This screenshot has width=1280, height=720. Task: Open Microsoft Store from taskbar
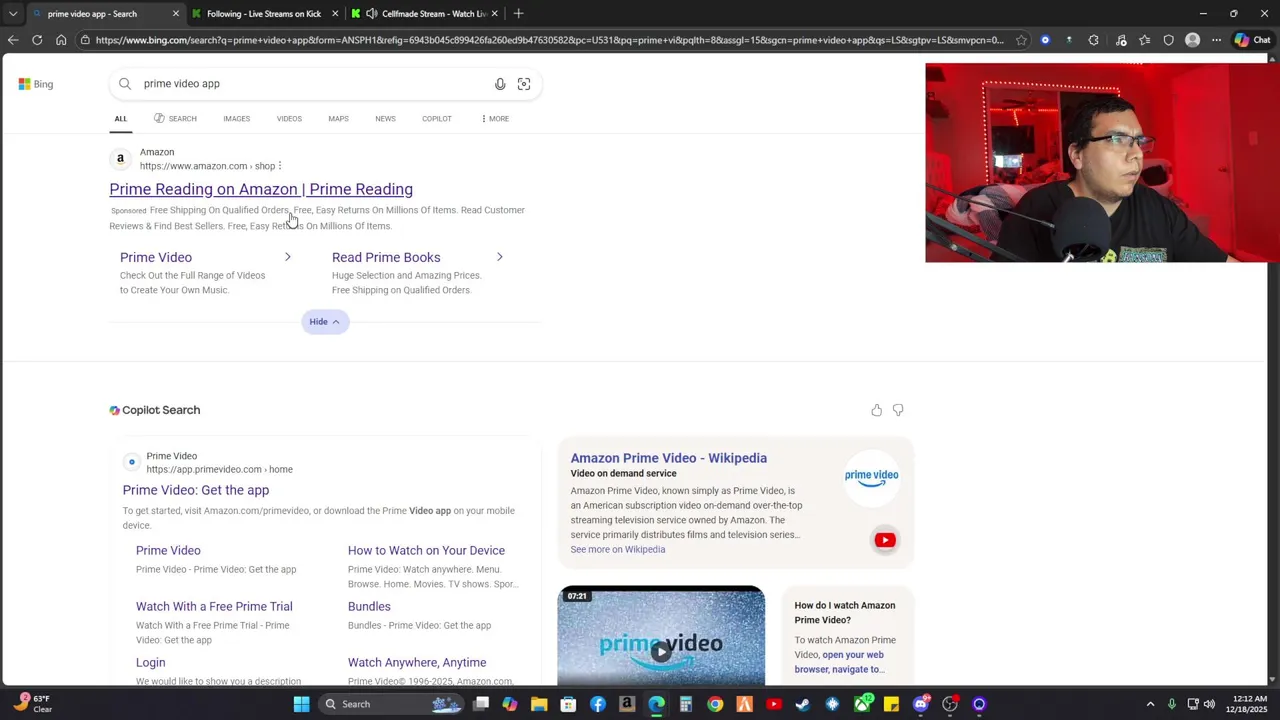(x=568, y=704)
